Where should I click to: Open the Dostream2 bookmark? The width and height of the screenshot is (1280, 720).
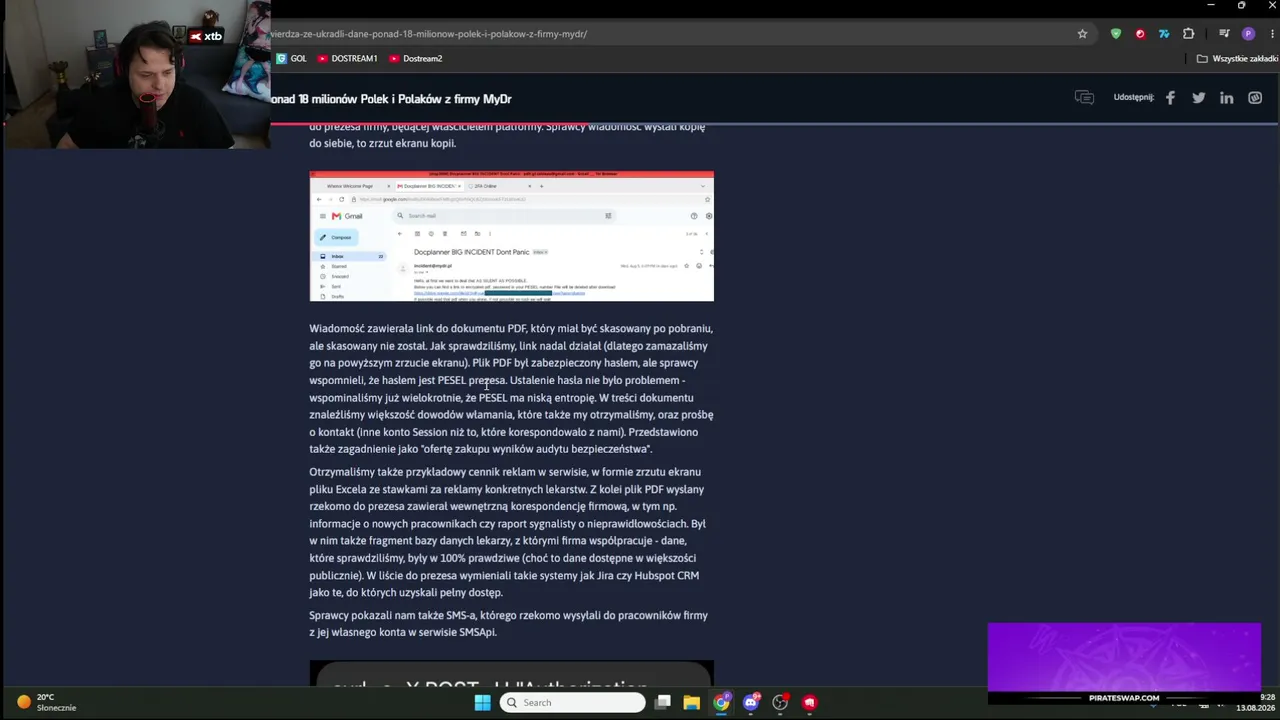pos(416,59)
